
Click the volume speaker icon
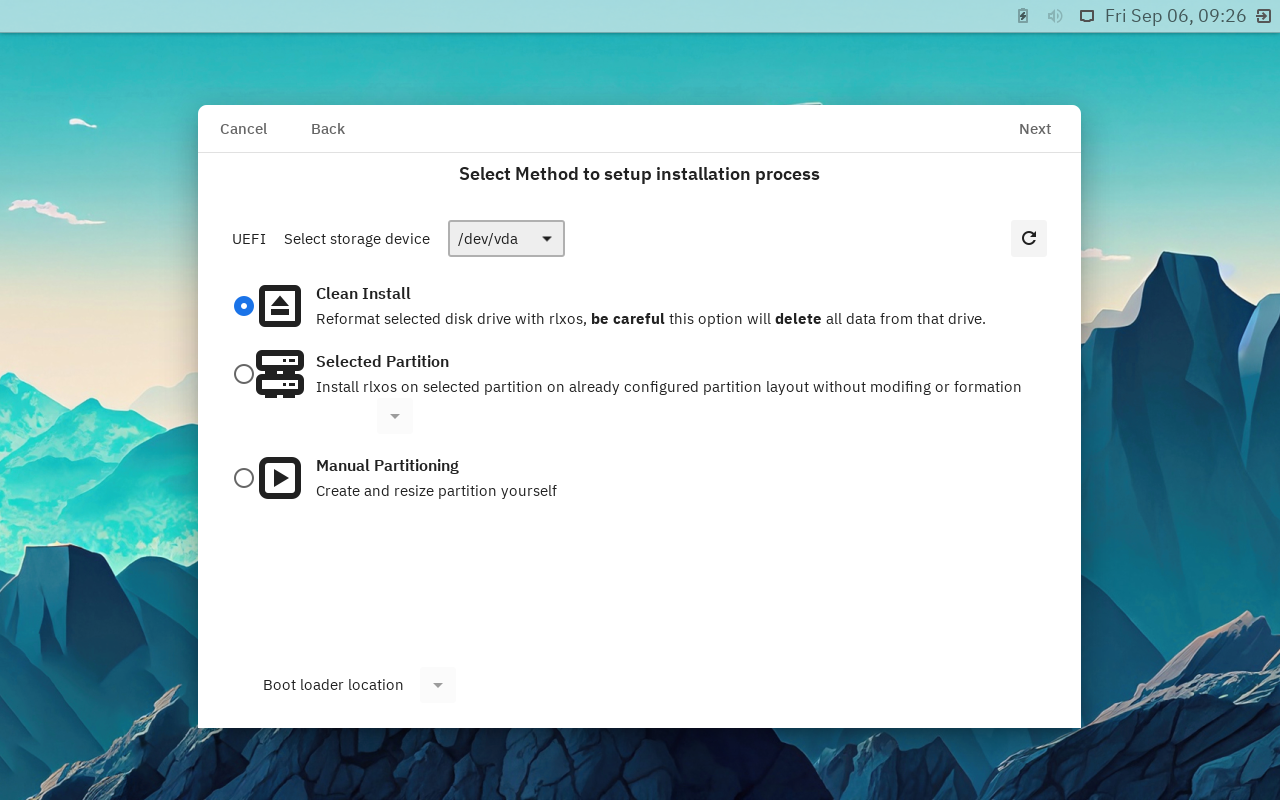tap(1054, 16)
